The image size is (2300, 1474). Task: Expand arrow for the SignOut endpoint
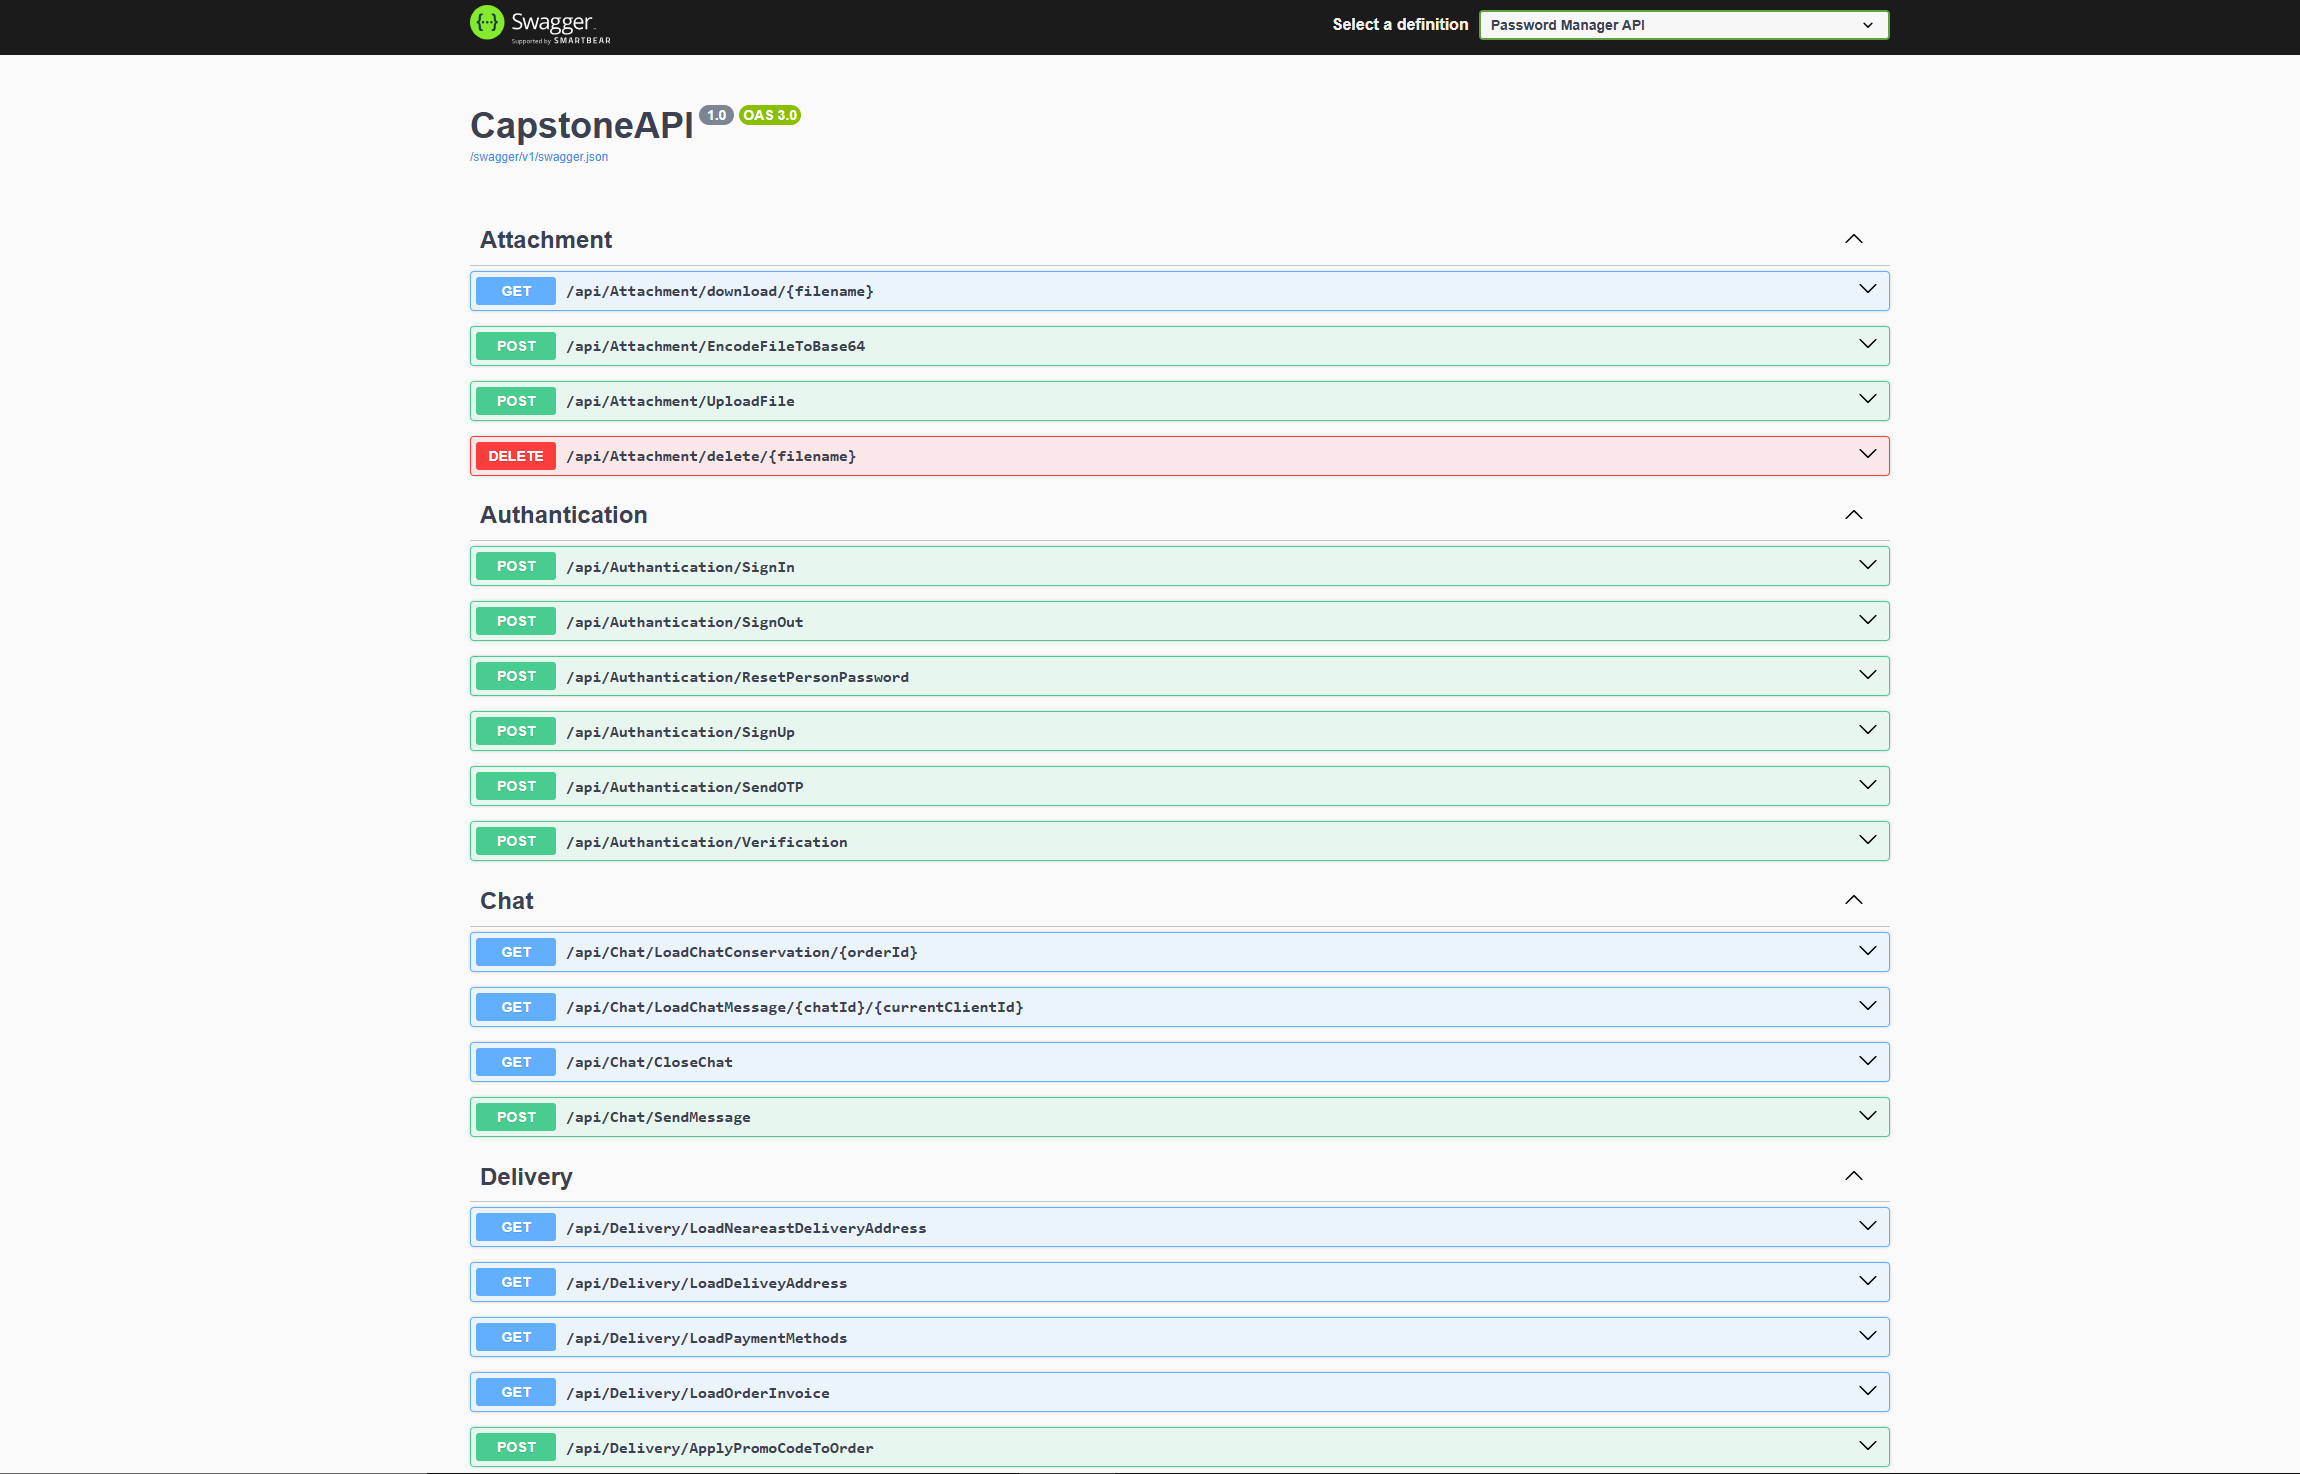(x=1867, y=621)
